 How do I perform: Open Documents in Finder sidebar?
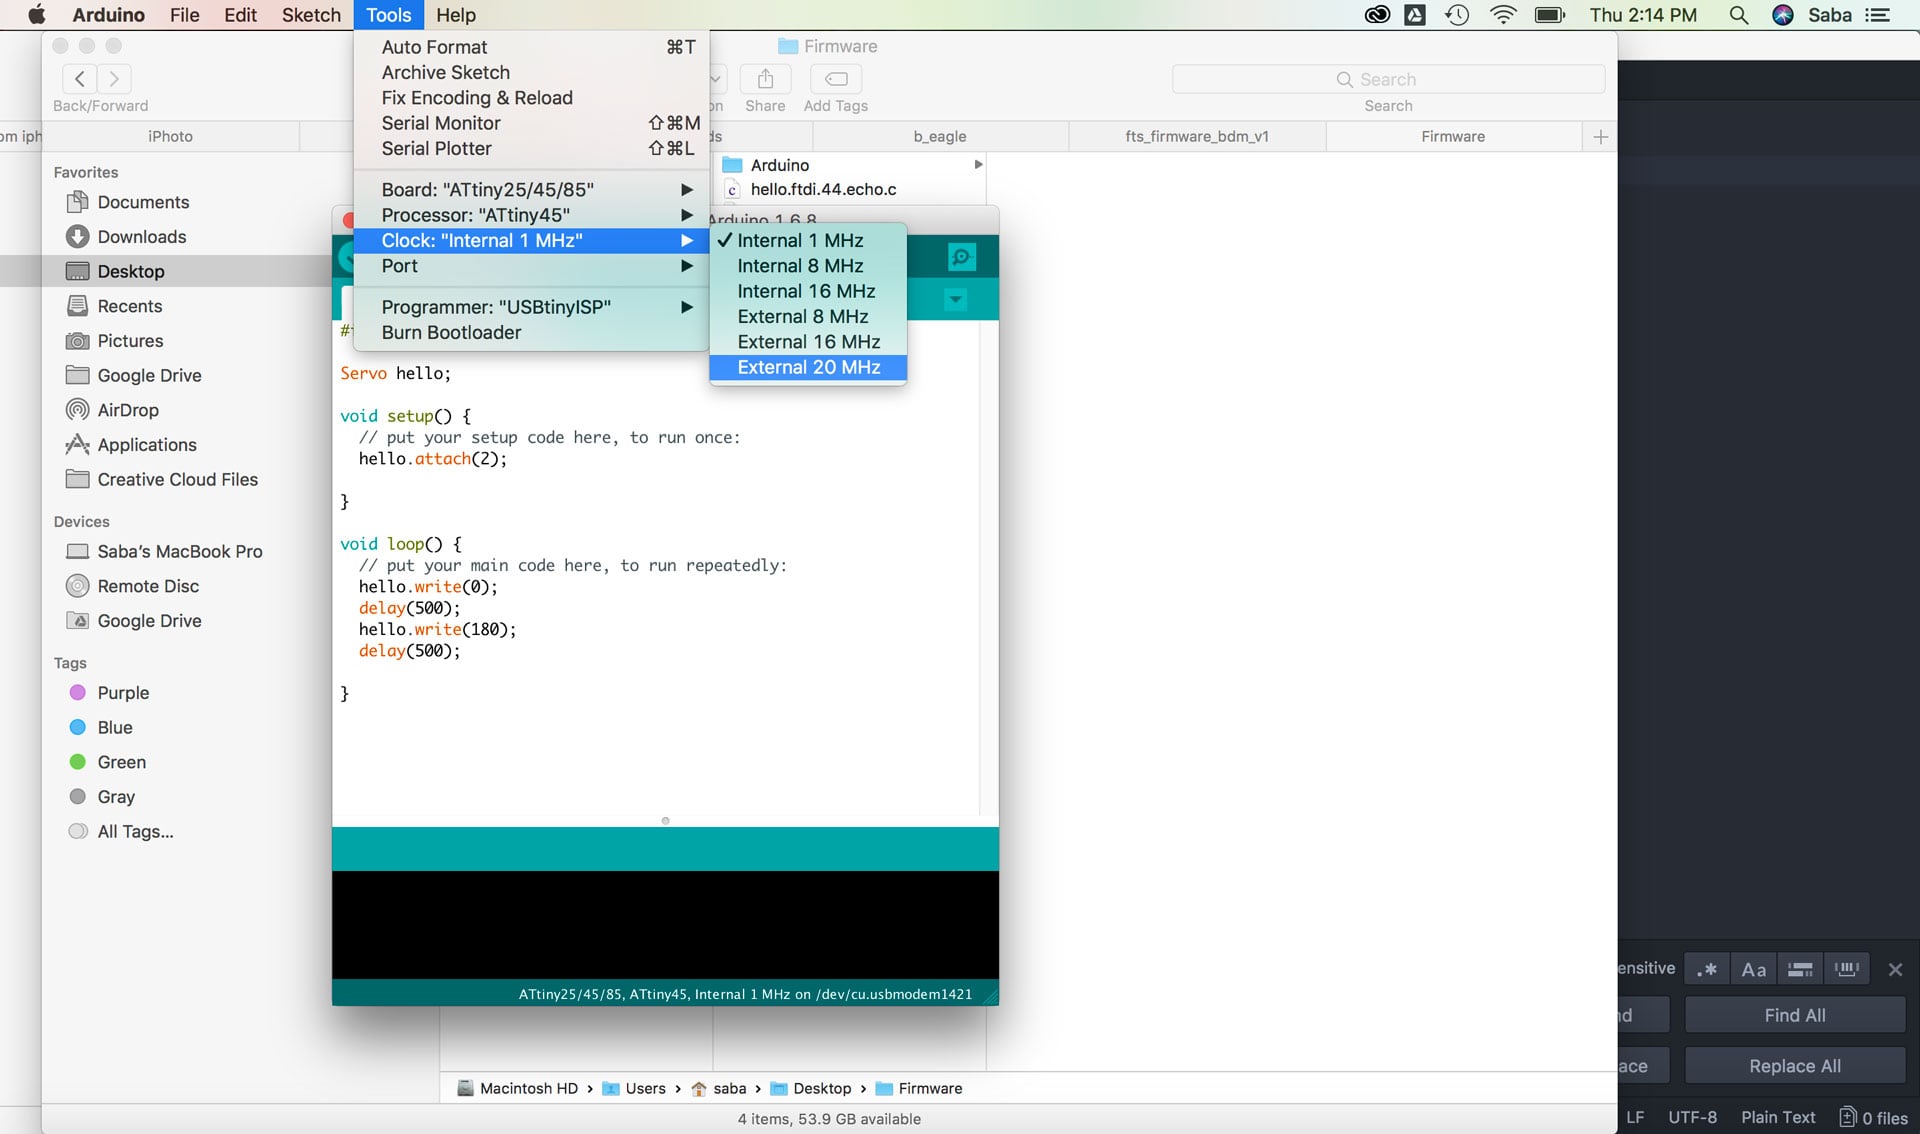click(143, 202)
